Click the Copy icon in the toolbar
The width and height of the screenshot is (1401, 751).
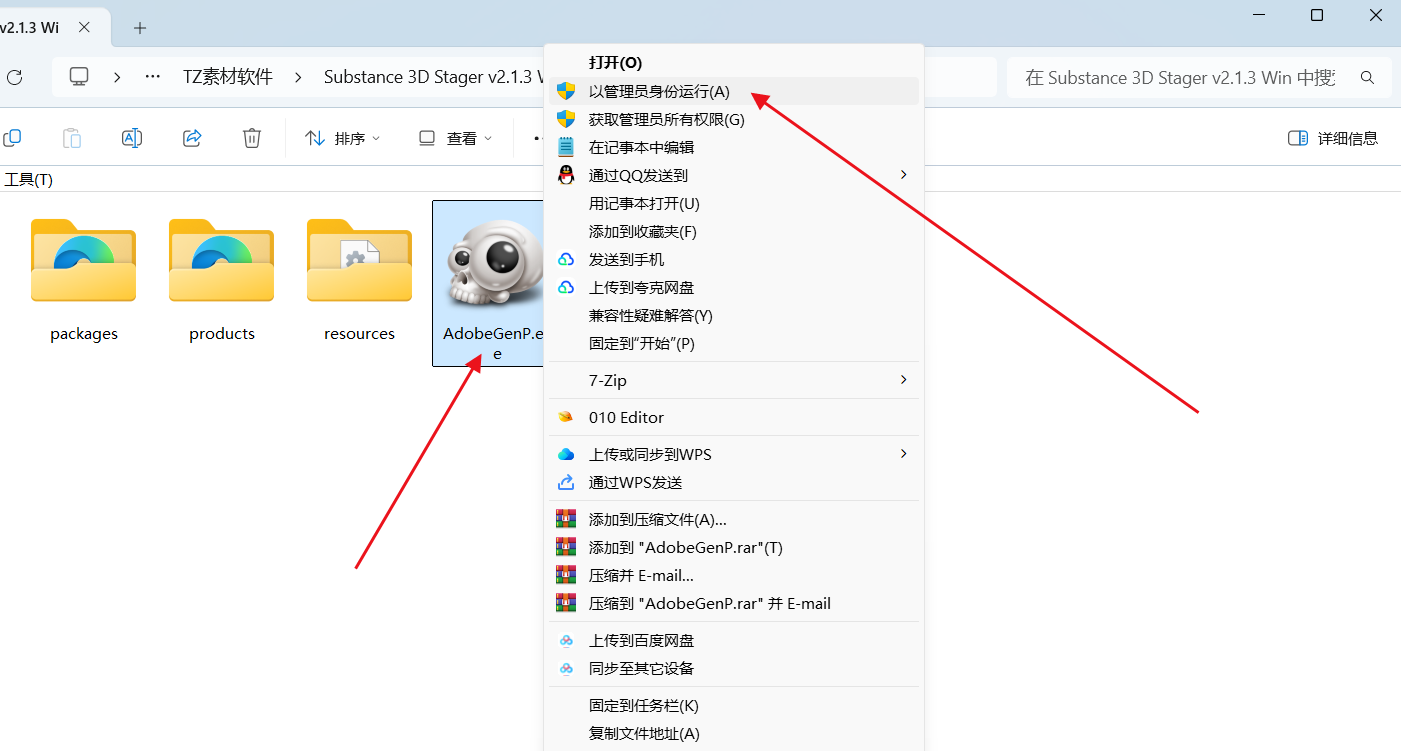pyautogui.click(x=12, y=138)
